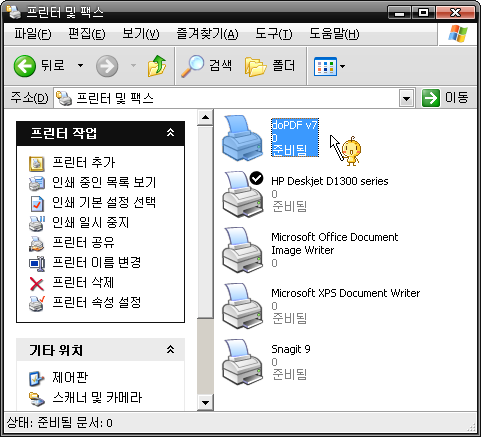Open the 스캐너 및 카메라 link

click(97, 397)
